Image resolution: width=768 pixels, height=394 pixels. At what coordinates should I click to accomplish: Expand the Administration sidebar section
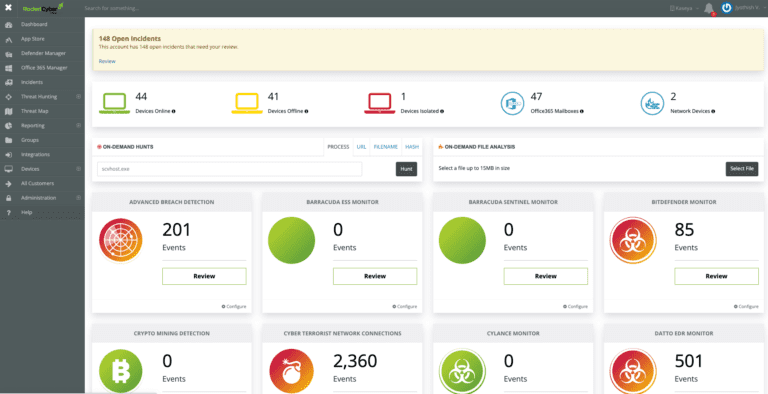click(78, 197)
